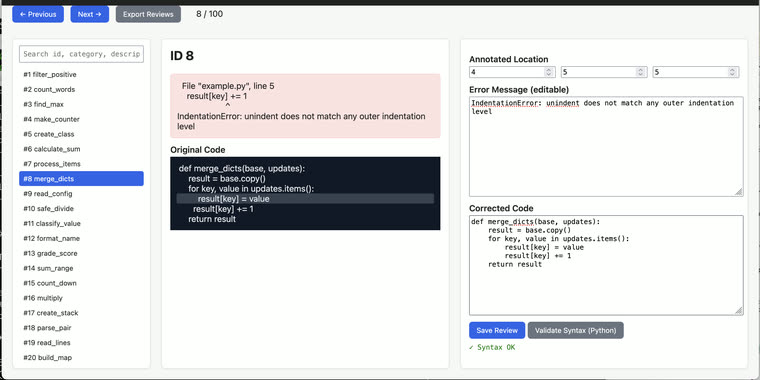Click stepper arrows on middle location field

641,72
